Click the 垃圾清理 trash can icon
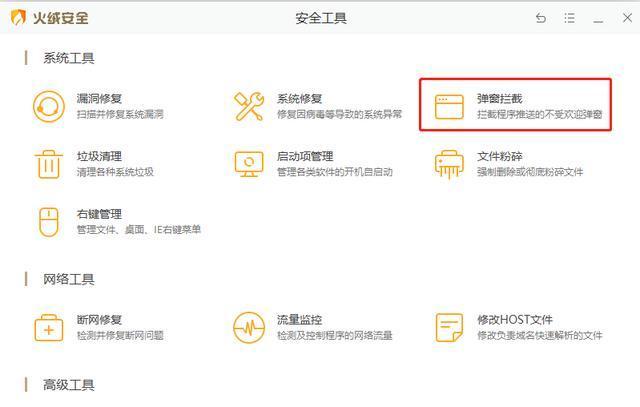Image resolution: width=640 pixels, height=407 pixels. point(49,164)
